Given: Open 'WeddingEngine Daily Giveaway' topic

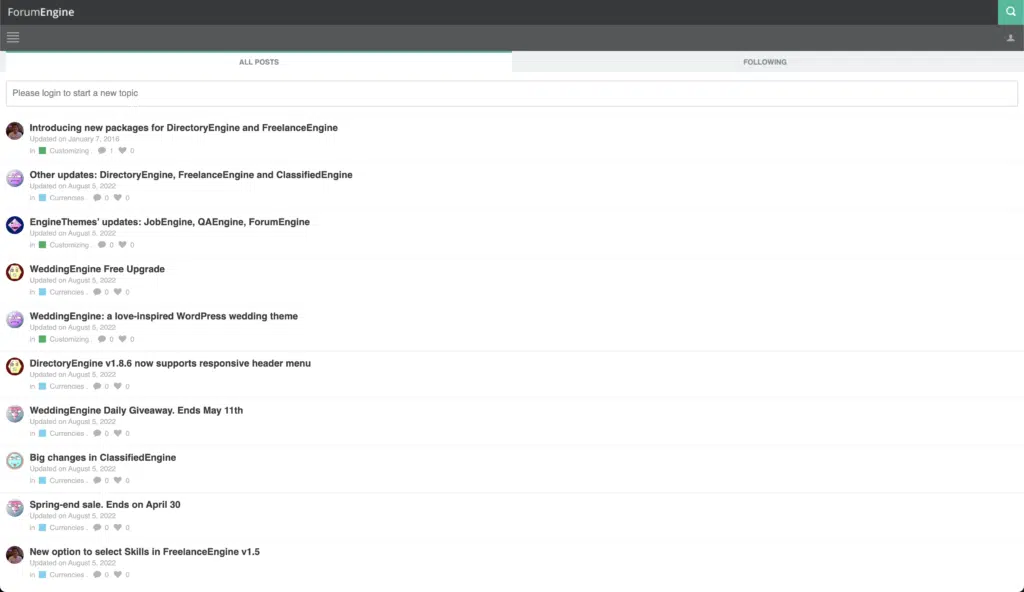Looking at the screenshot, I should point(136,410).
